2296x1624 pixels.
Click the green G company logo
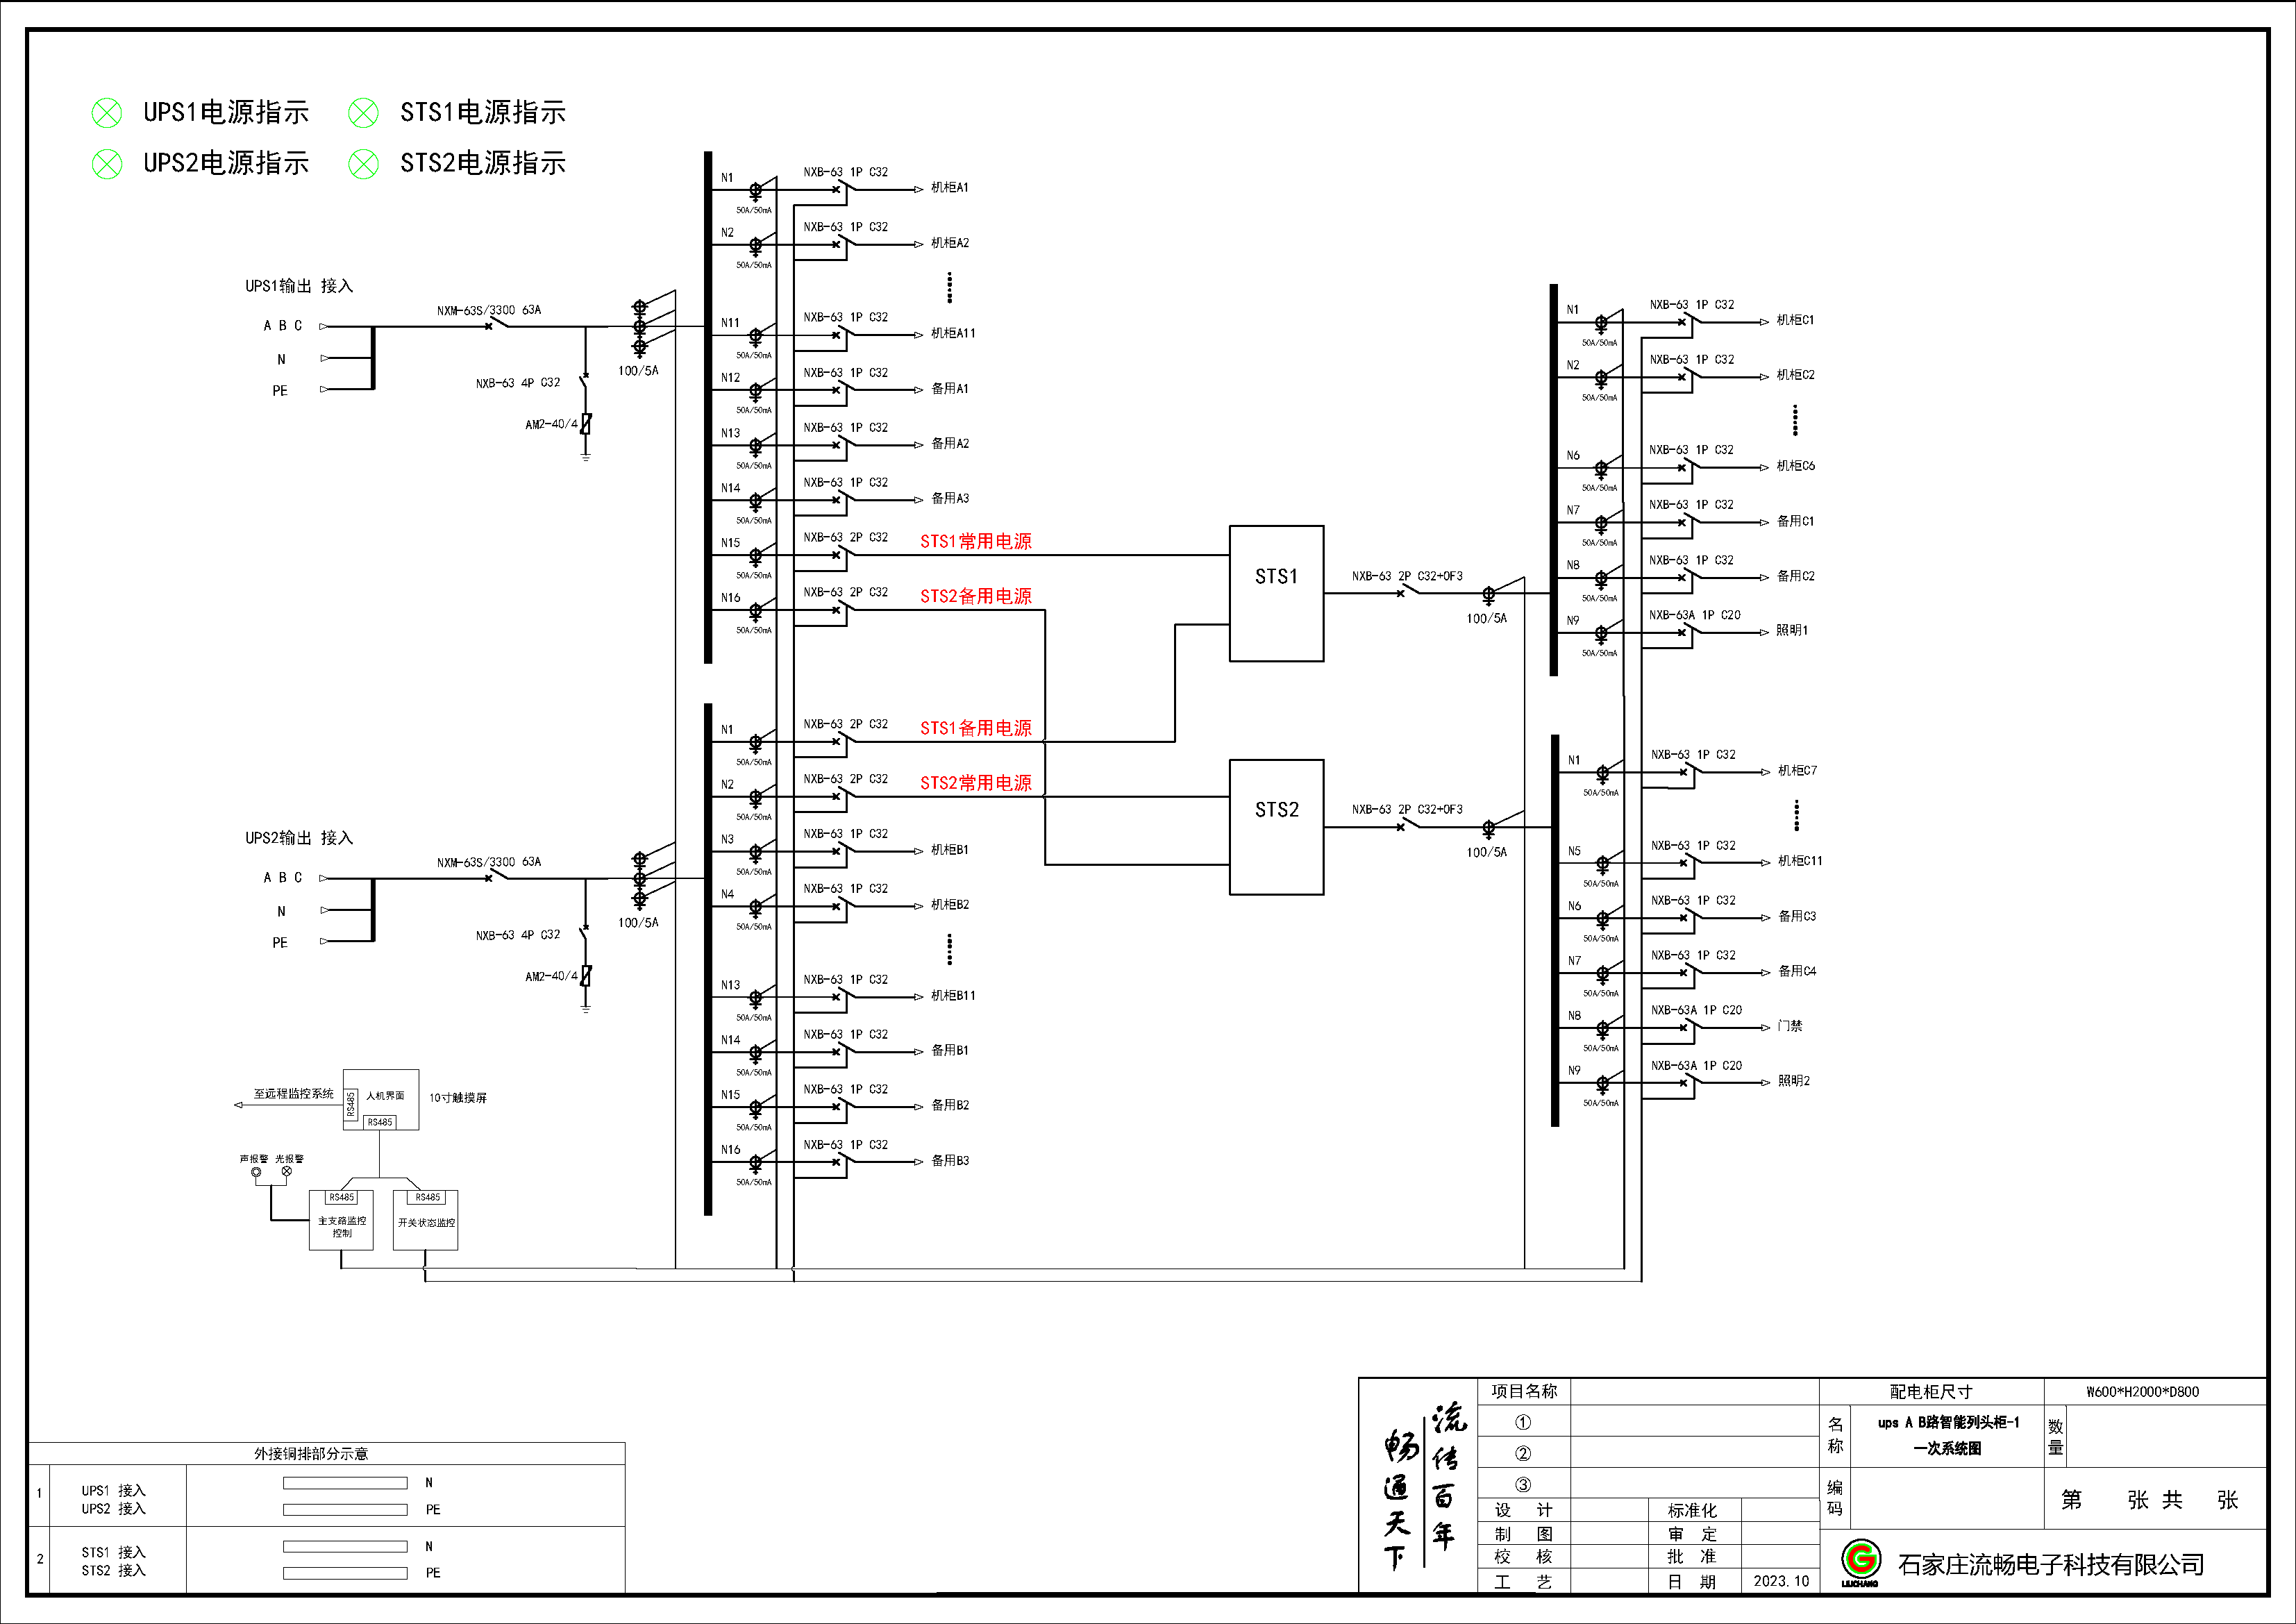(x=1861, y=1559)
